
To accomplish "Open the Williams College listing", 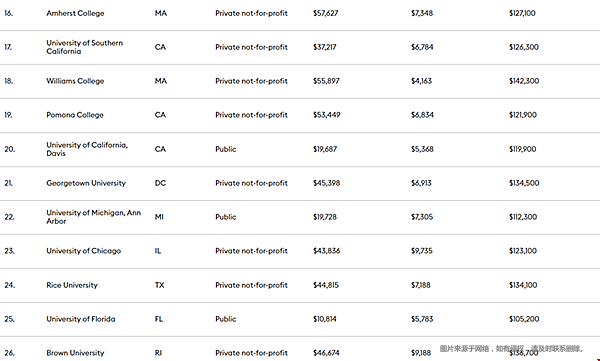I will (x=75, y=81).
